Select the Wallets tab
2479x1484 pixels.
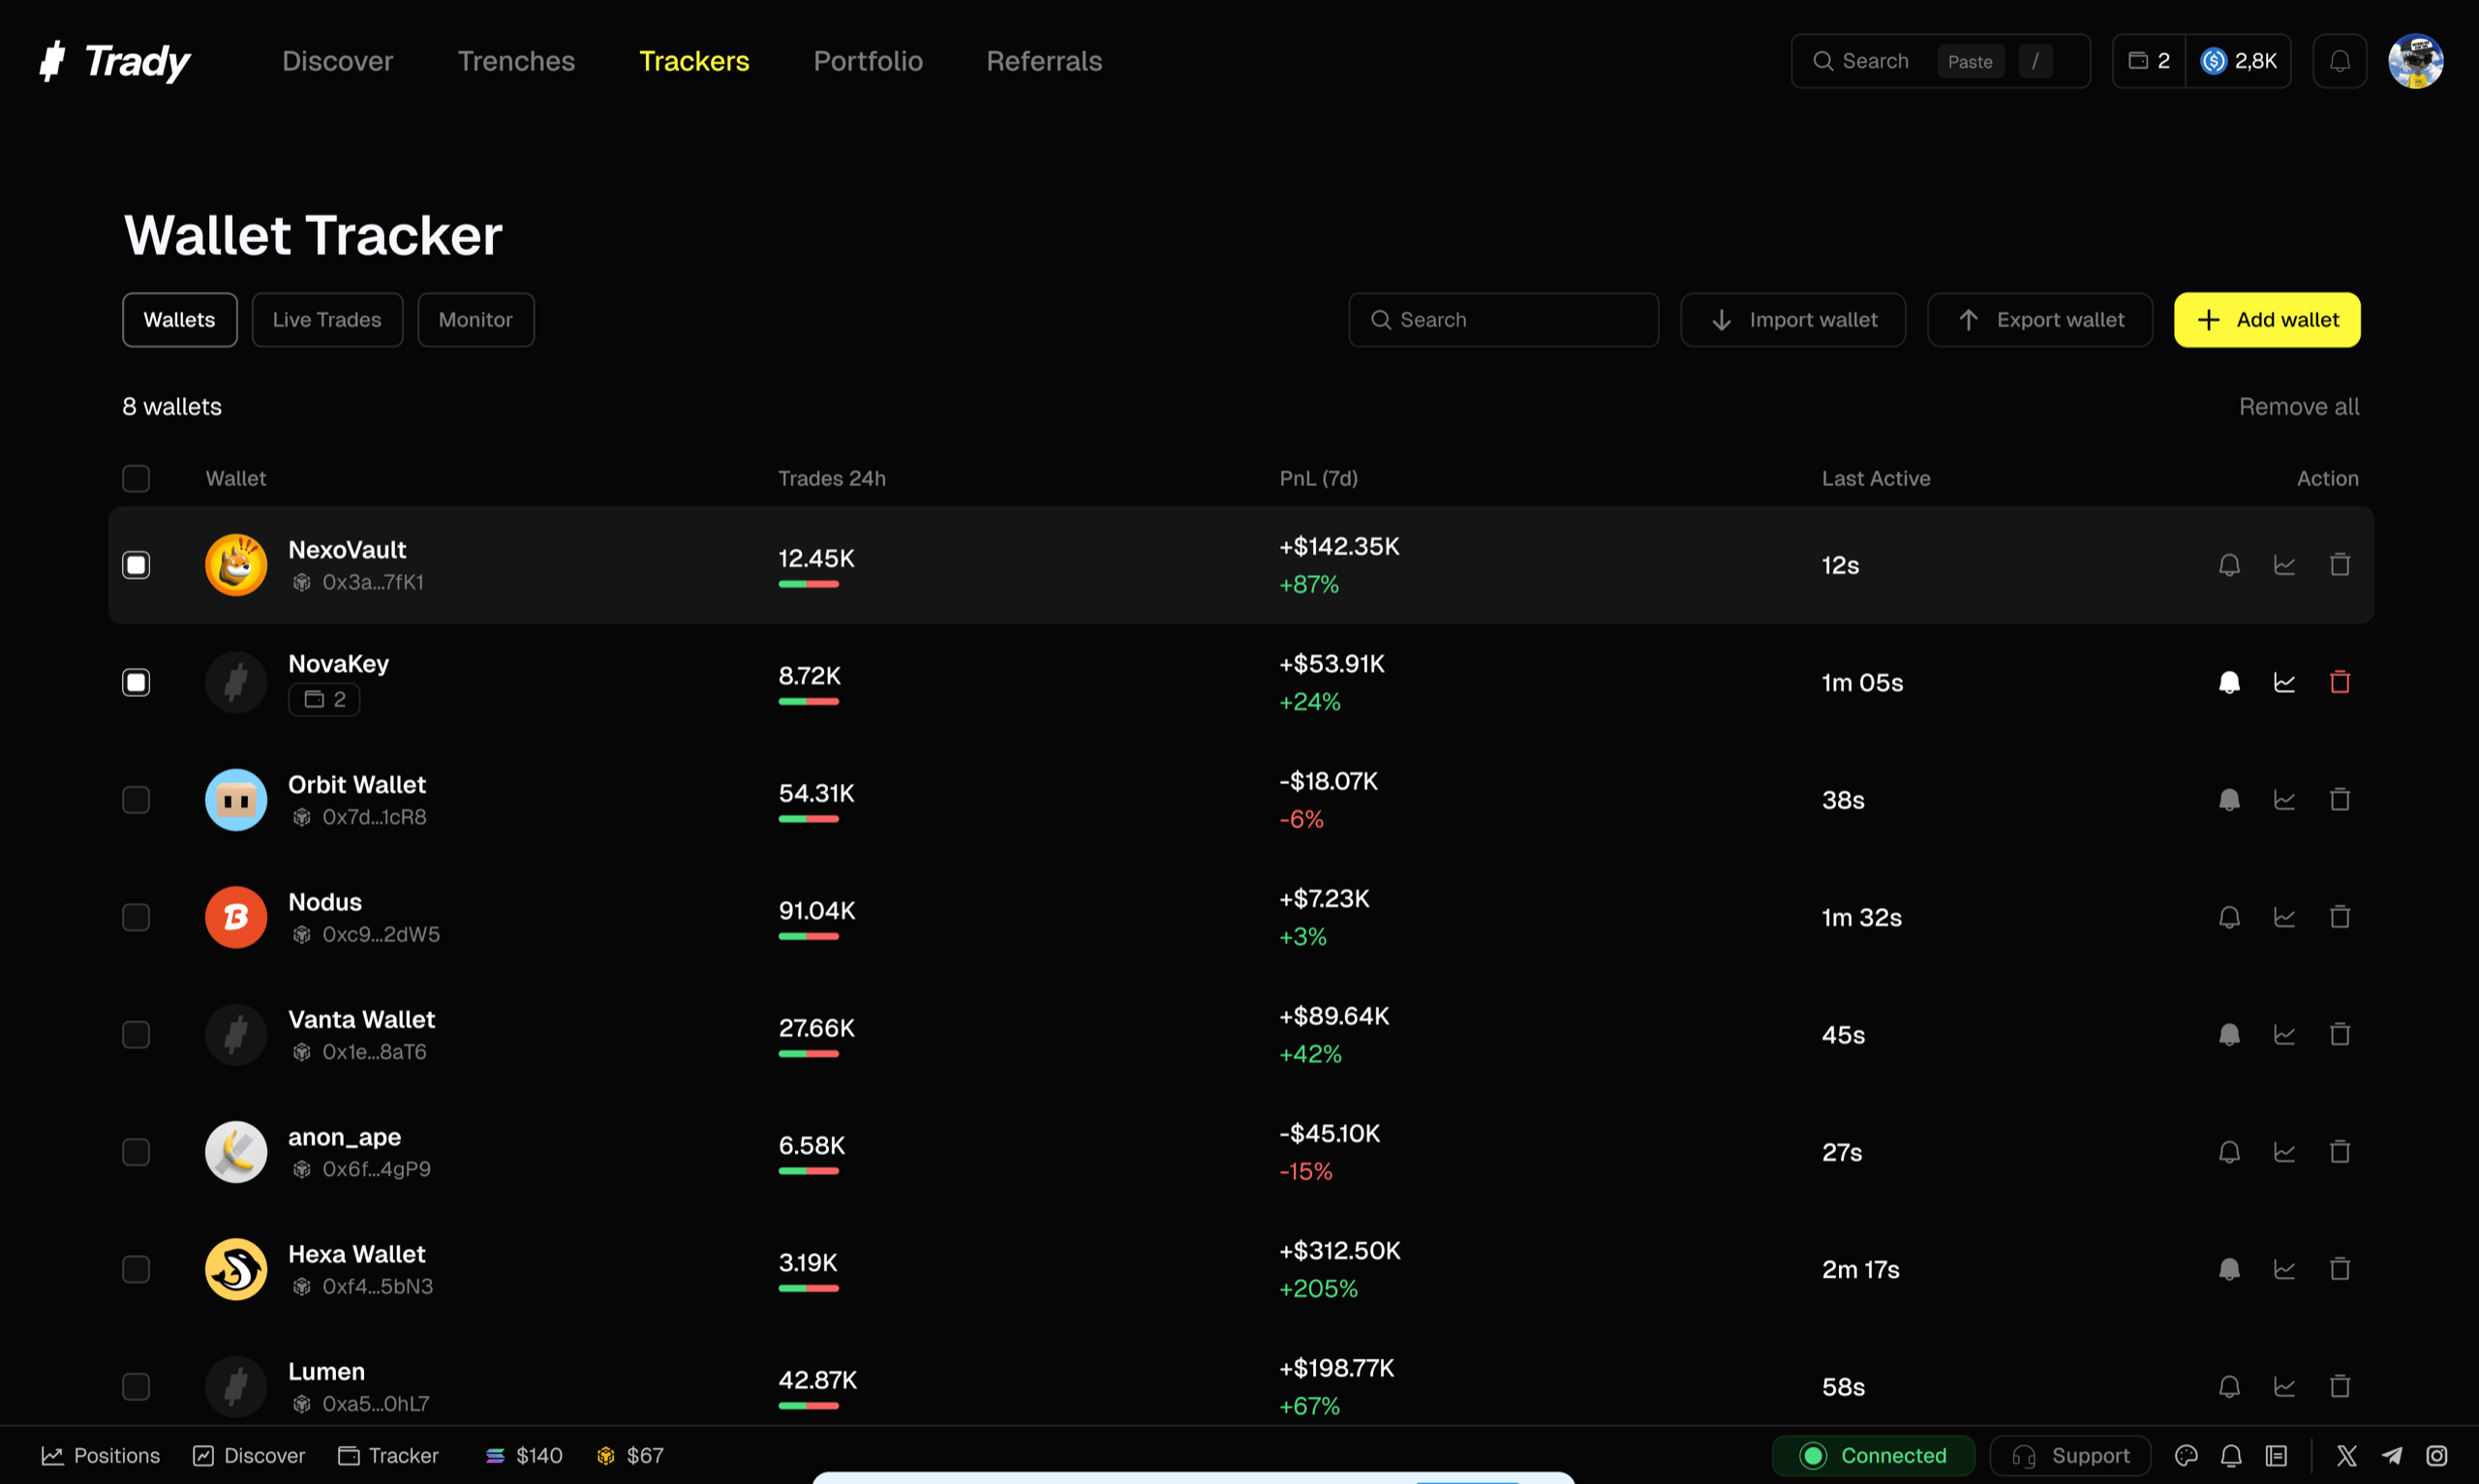point(180,320)
